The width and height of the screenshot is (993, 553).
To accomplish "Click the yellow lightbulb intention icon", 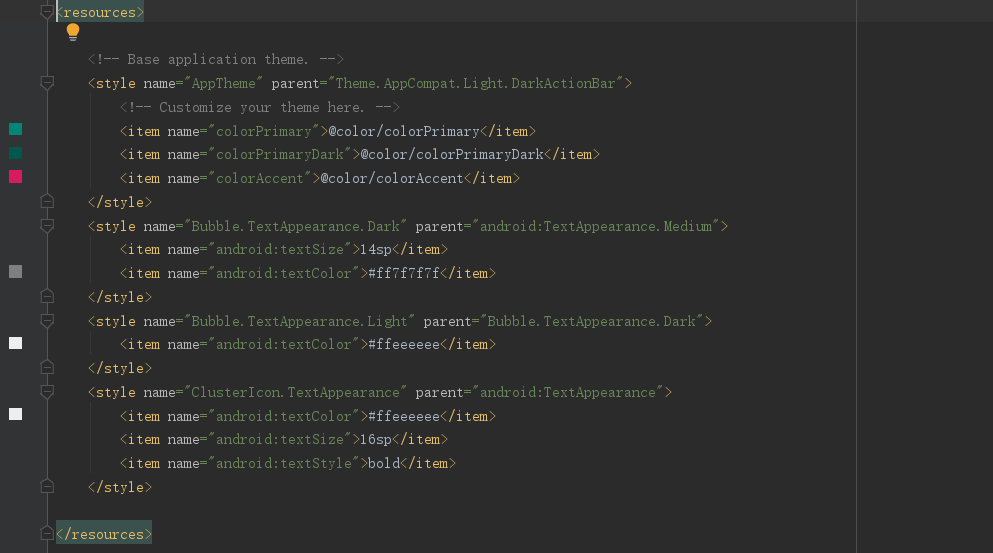I will point(73,32).
